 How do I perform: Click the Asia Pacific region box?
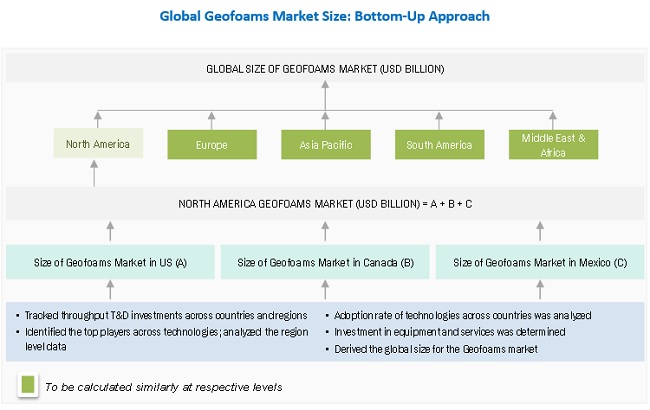(x=325, y=145)
